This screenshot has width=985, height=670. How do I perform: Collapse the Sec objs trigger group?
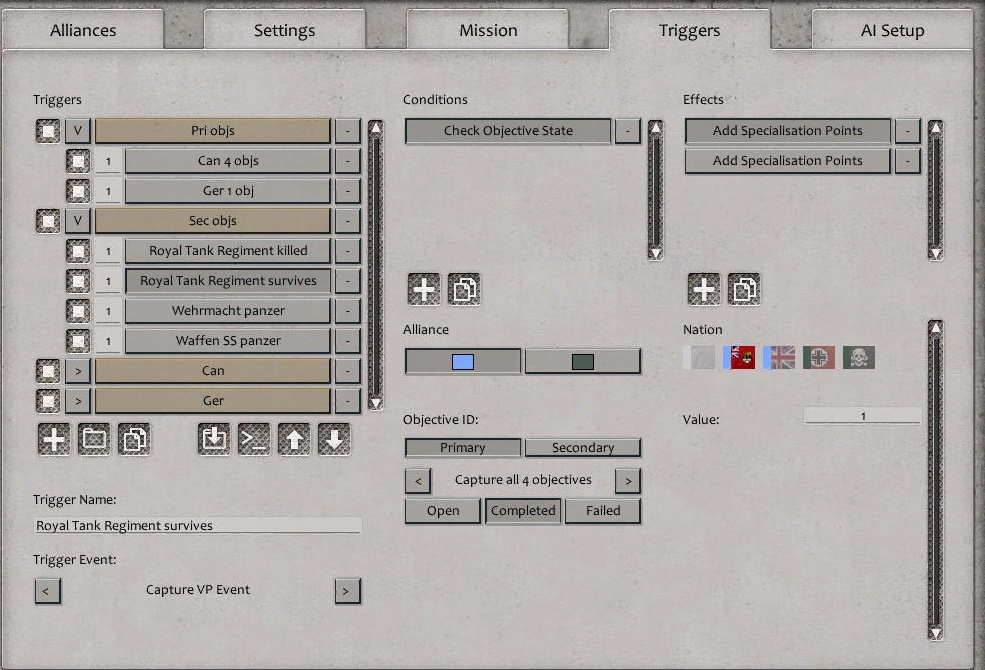[x=78, y=220]
